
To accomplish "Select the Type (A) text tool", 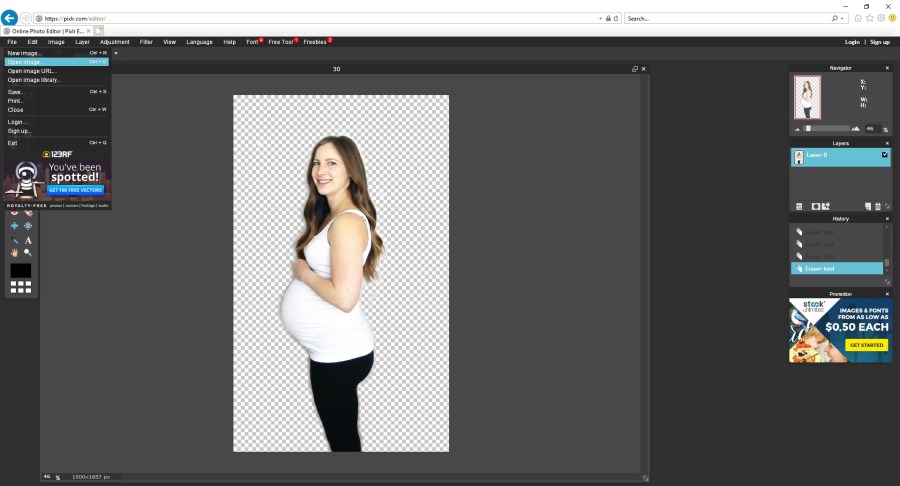I will click(x=28, y=240).
